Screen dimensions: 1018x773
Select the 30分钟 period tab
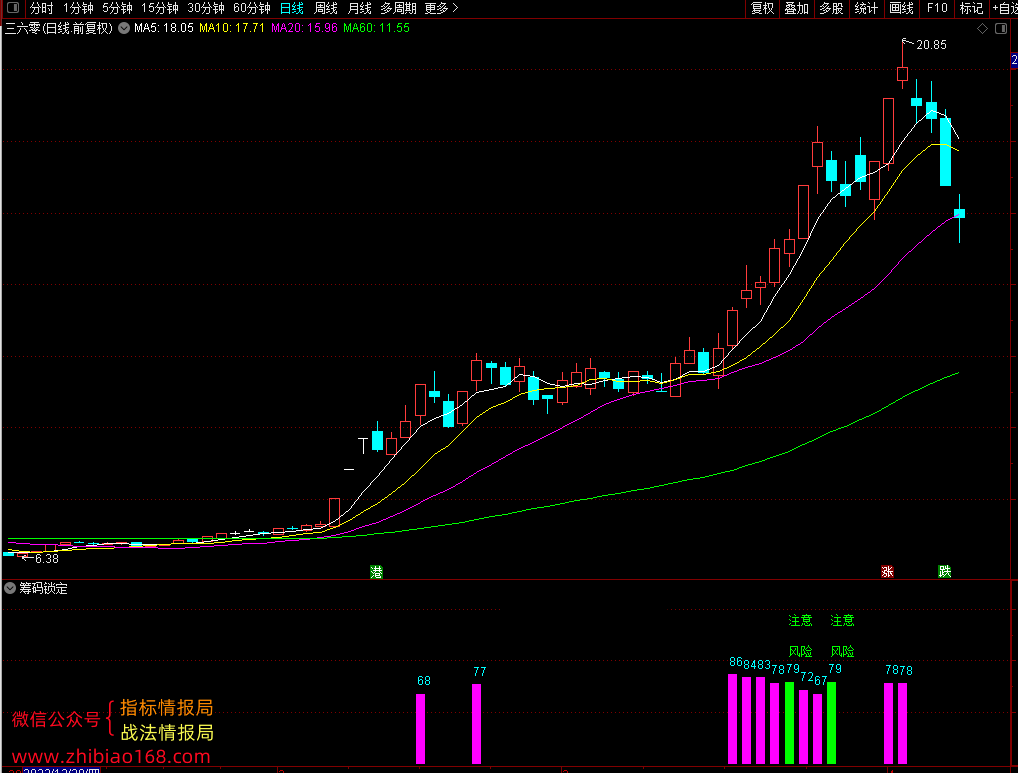(x=206, y=8)
